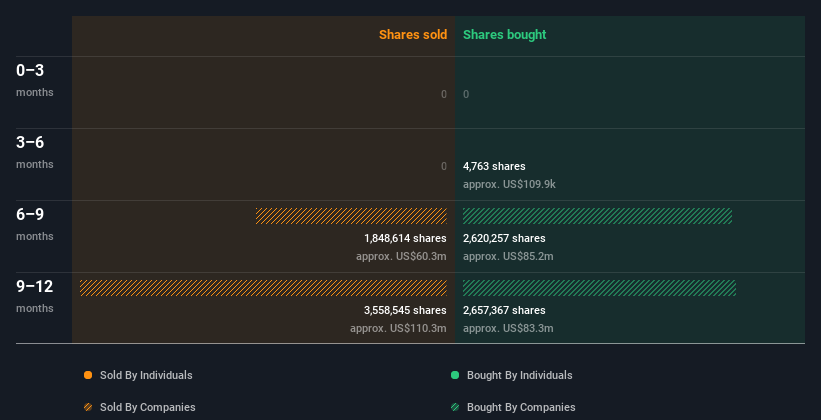Click the approx. US$83.3m text
Image resolution: width=821 pixels, height=420 pixels.
(508, 328)
